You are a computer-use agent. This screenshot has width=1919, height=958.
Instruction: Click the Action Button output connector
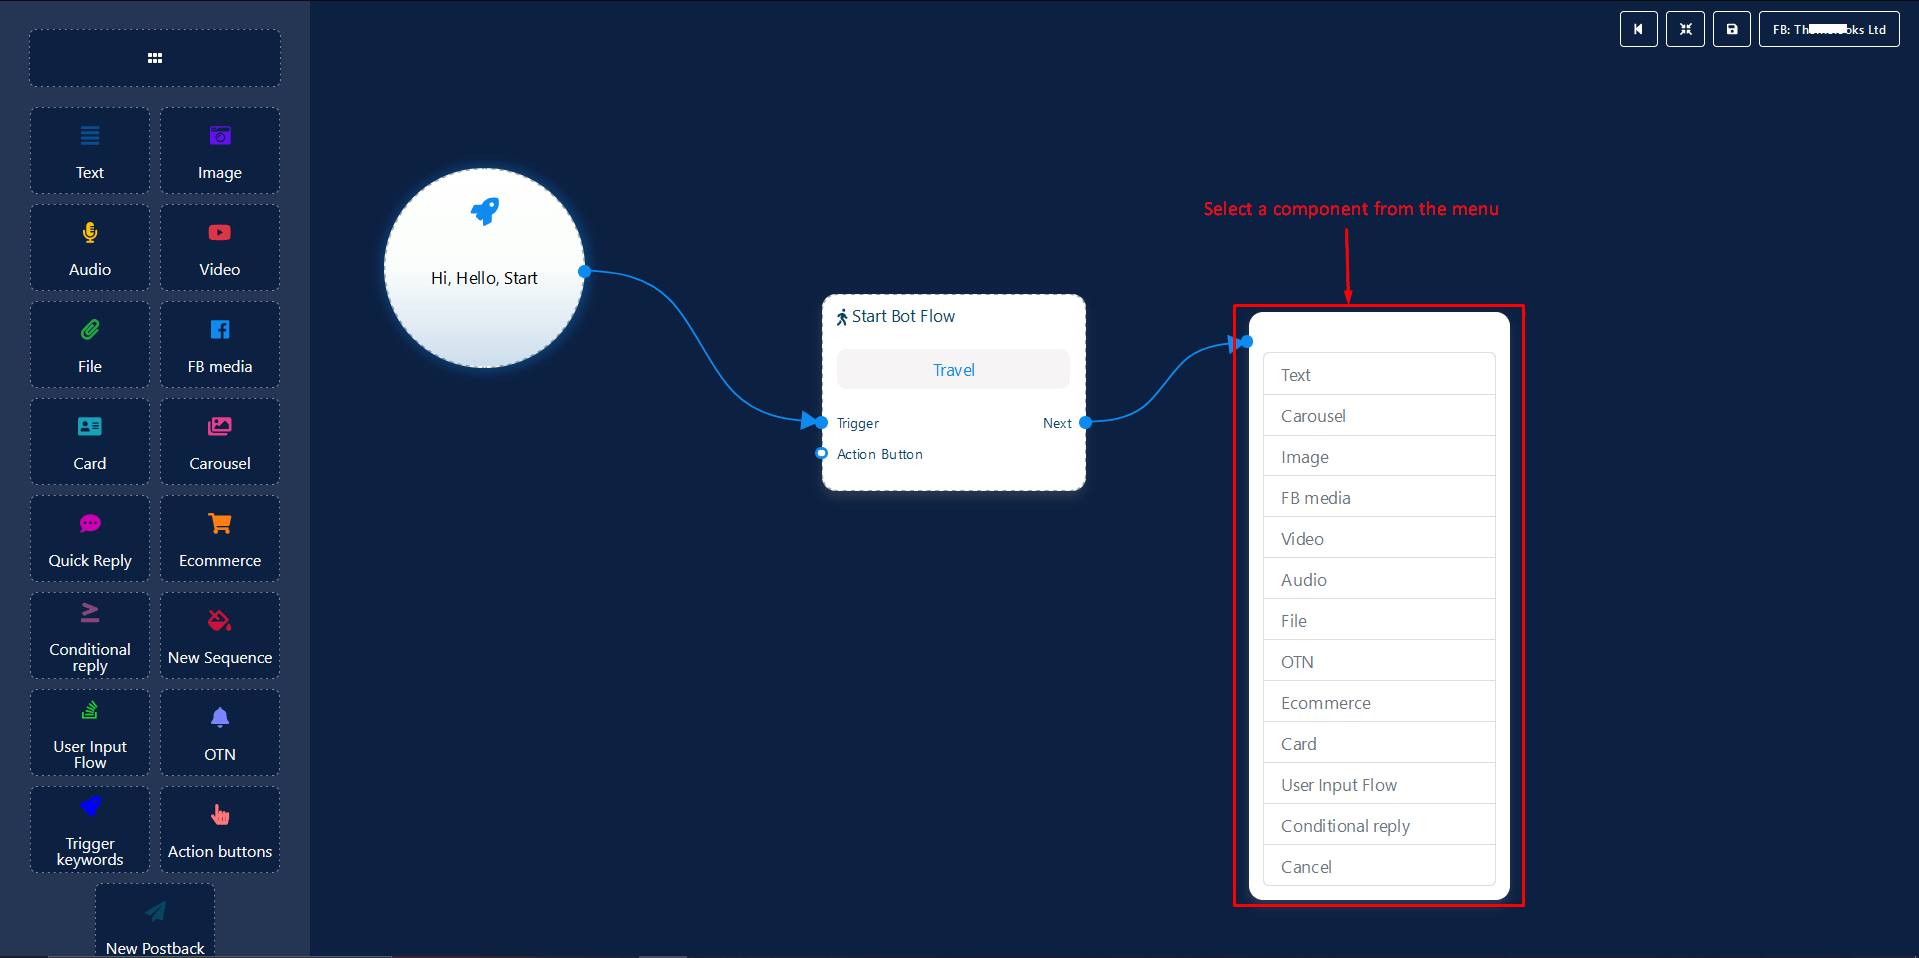pyautogui.click(x=821, y=454)
